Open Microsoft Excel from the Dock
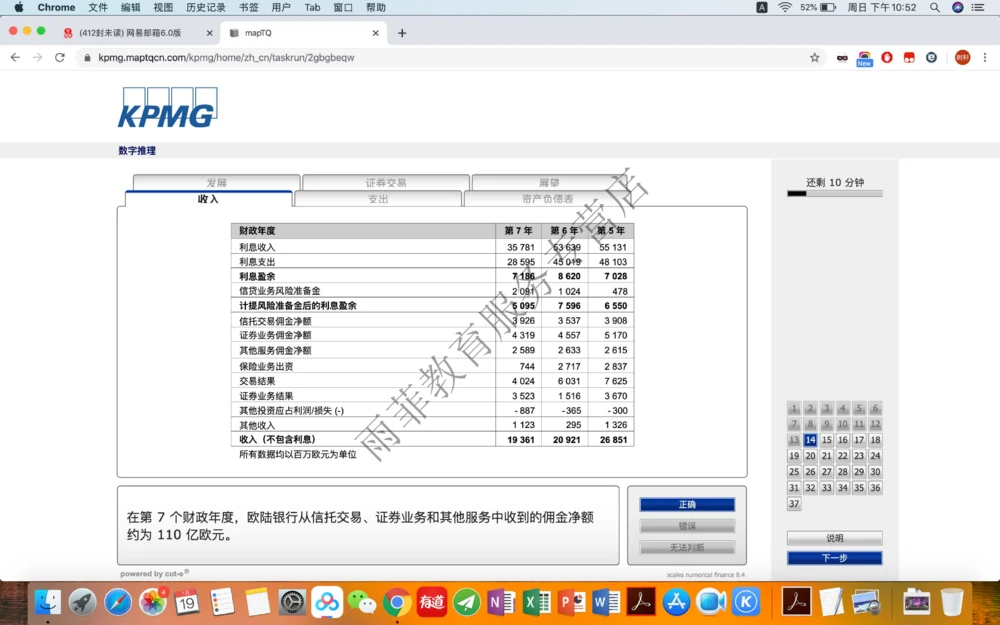 535,602
